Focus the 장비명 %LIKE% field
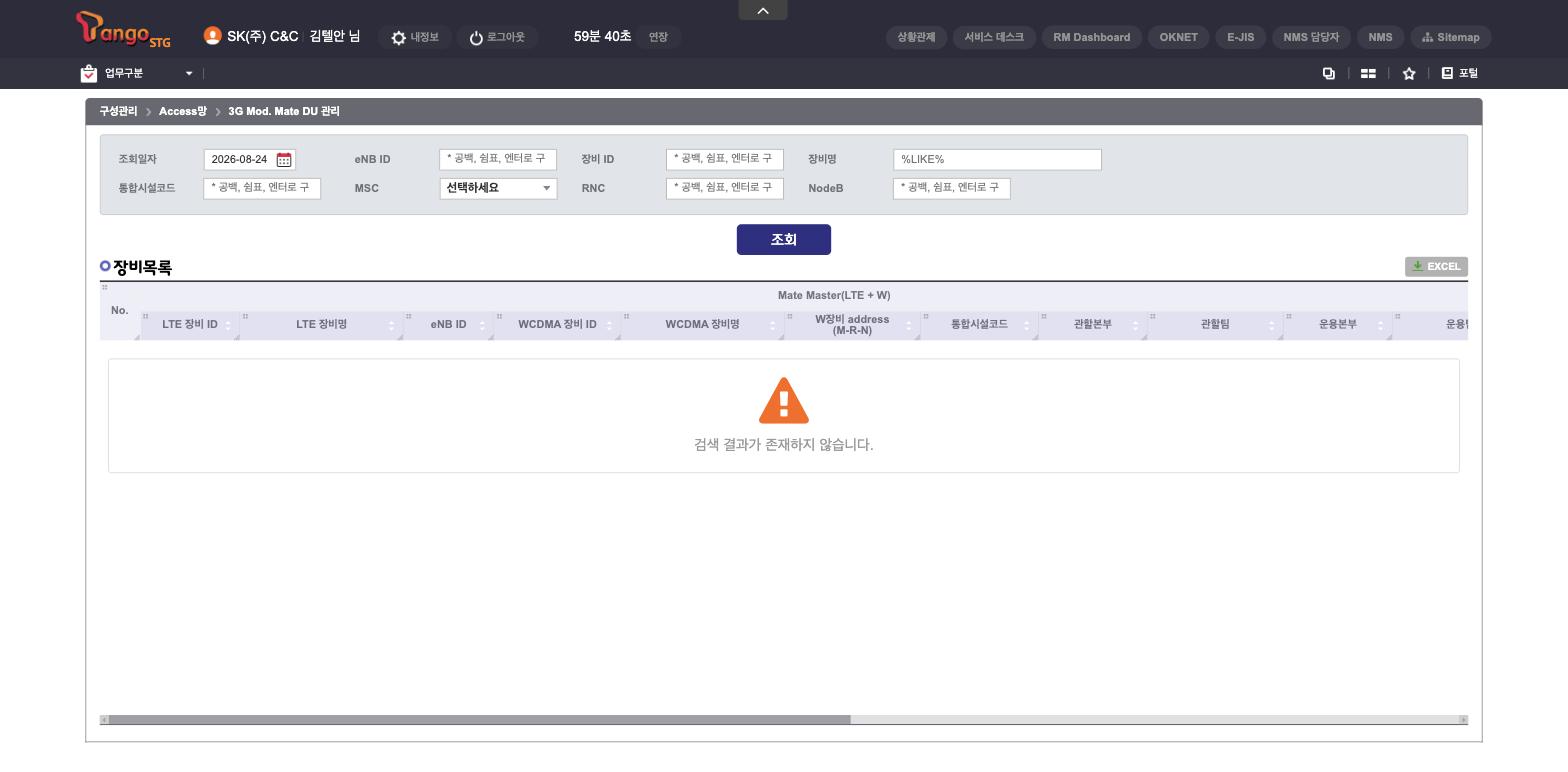1568x772 pixels. coord(997,160)
